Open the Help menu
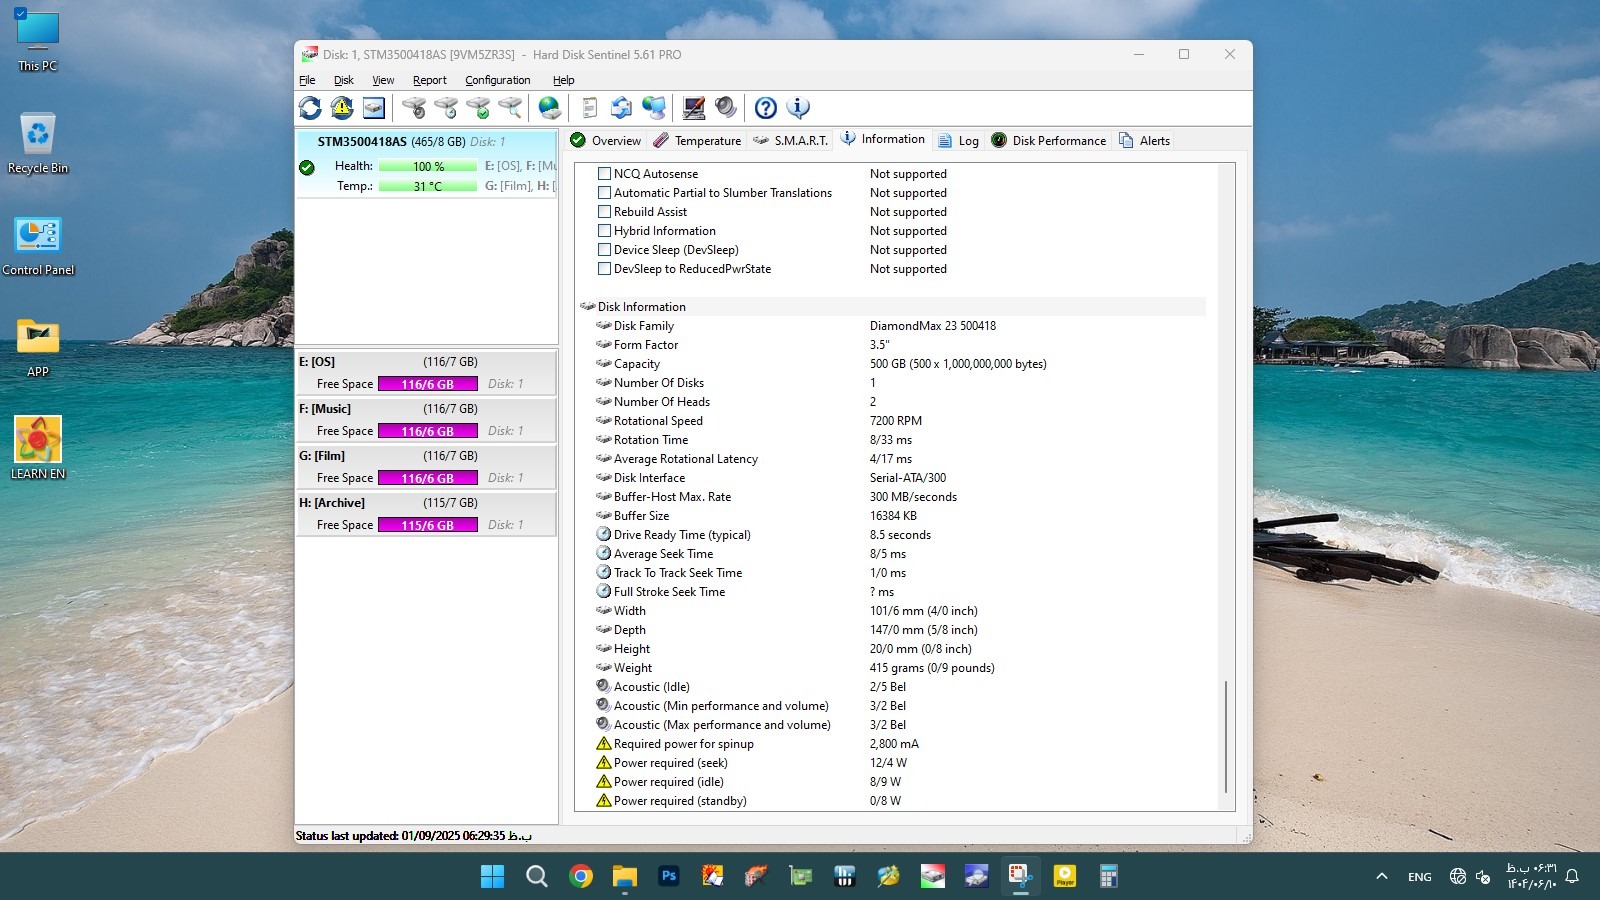This screenshot has height=900, width=1600. coord(564,80)
